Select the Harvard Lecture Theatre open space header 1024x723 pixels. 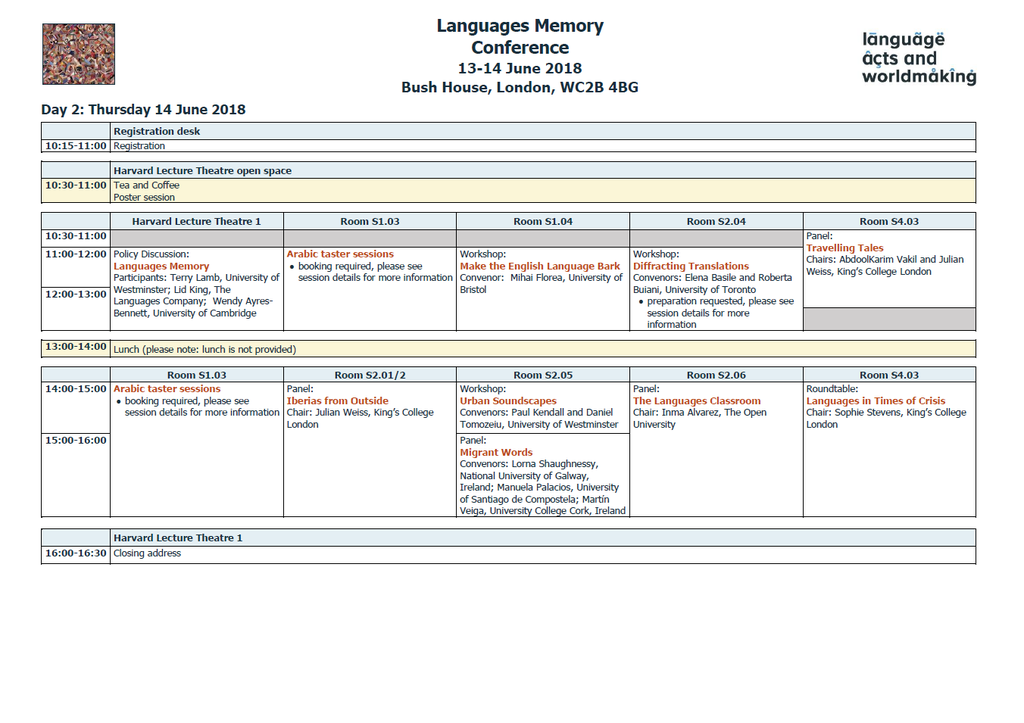tap(203, 171)
